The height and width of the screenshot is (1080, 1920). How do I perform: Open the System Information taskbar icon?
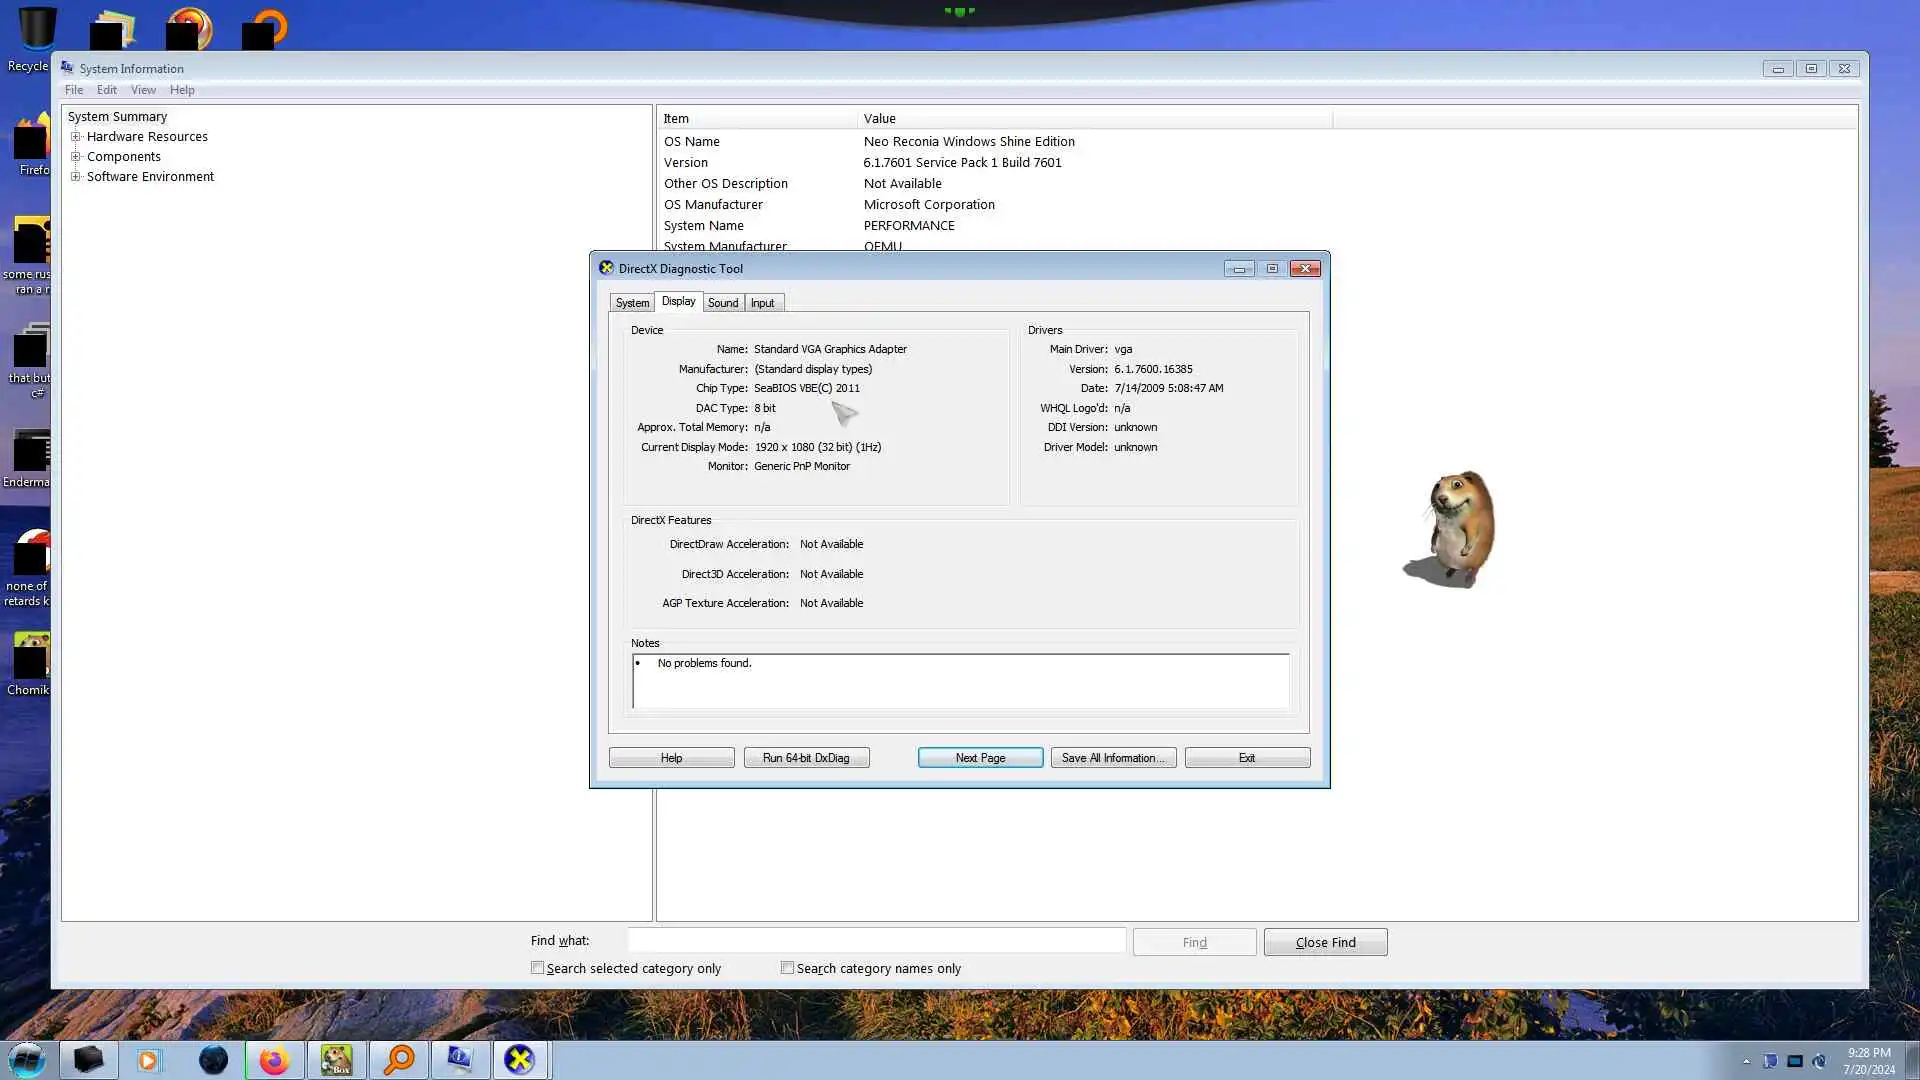point(459,1060)
